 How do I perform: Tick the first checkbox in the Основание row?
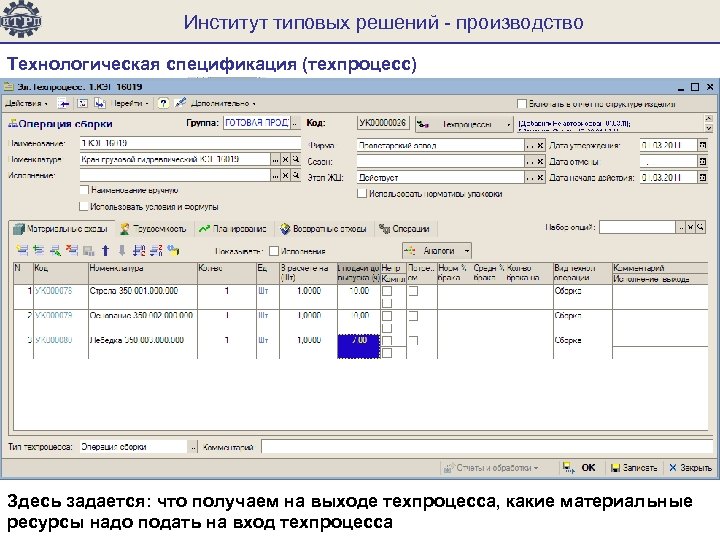387,316
